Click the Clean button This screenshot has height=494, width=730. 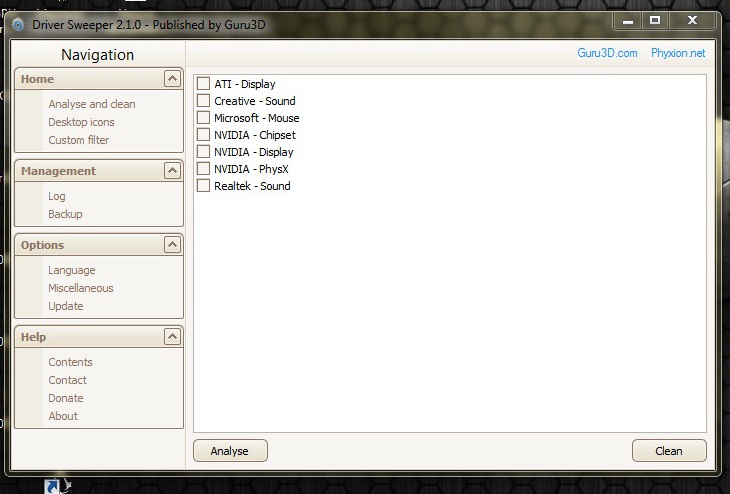pyautogui.click(x=668, y=451)
